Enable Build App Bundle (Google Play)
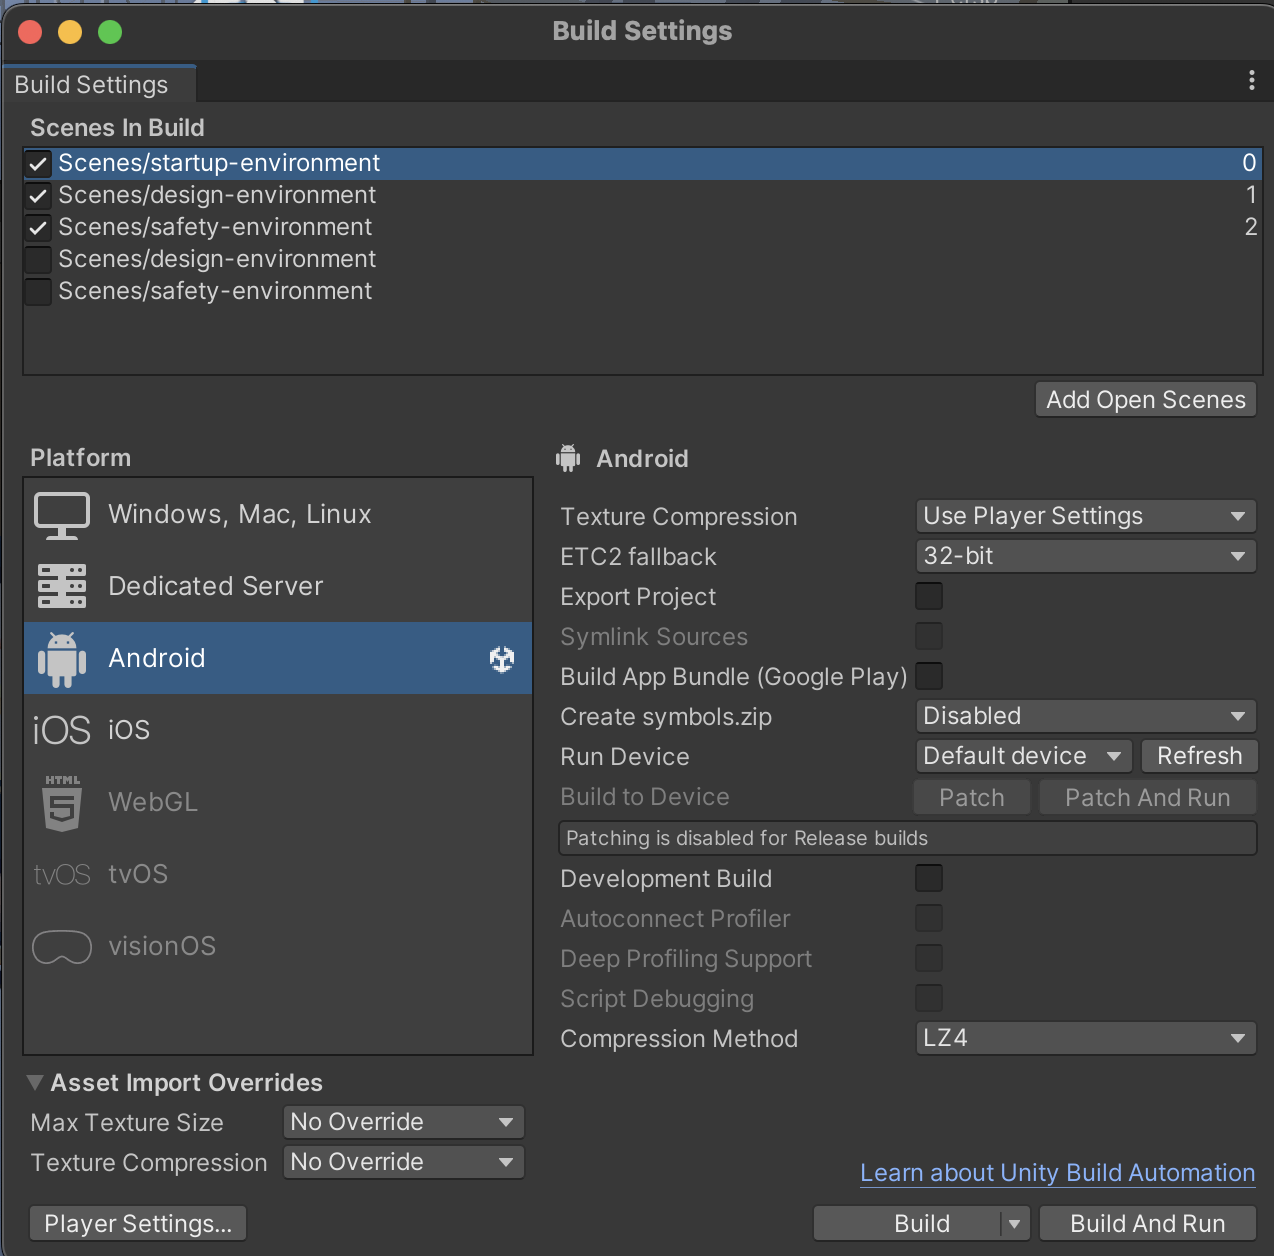The width and height of the screenshot is (1274, 1256). point(929,676)
